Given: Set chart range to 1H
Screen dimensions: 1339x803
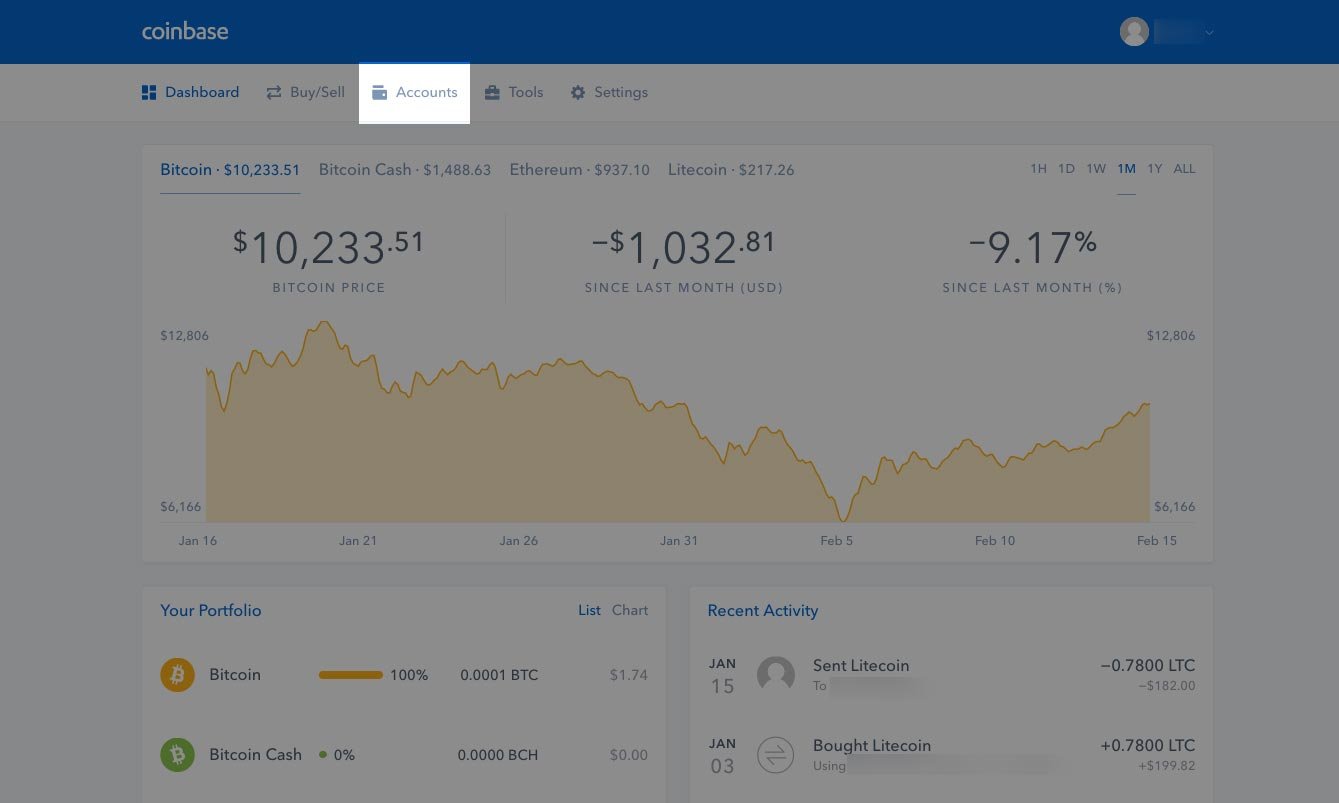Looking at the screenshot, I should click(x=1038, y=169).
